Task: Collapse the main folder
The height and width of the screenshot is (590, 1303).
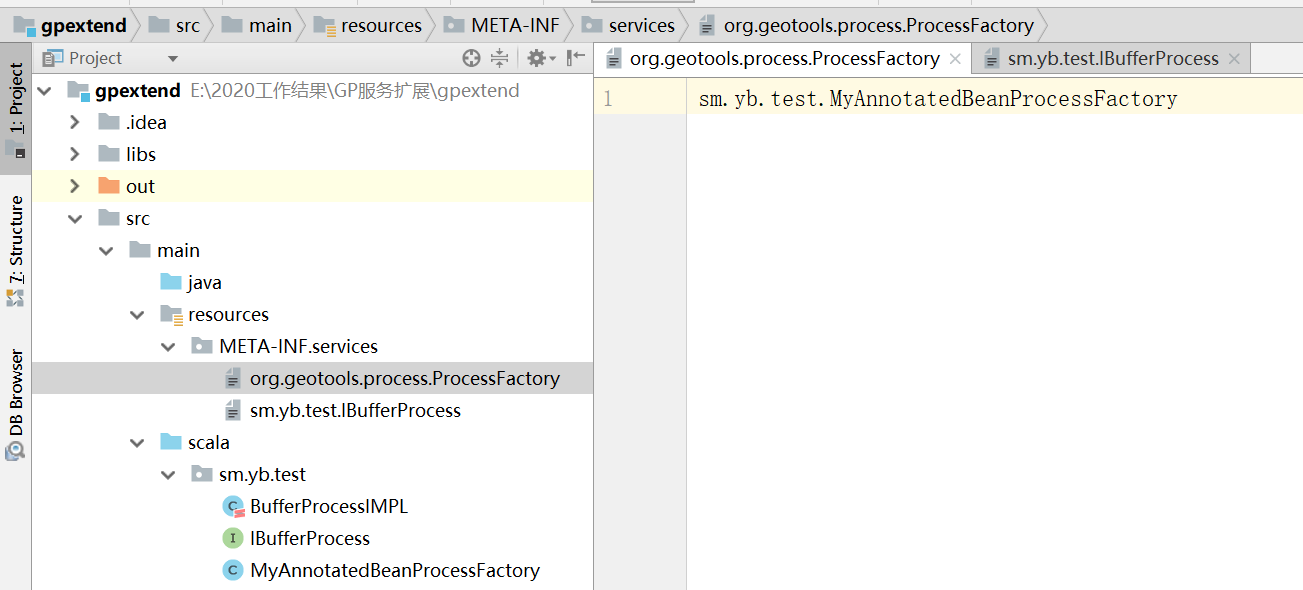Action: click(x=107, y=251)
